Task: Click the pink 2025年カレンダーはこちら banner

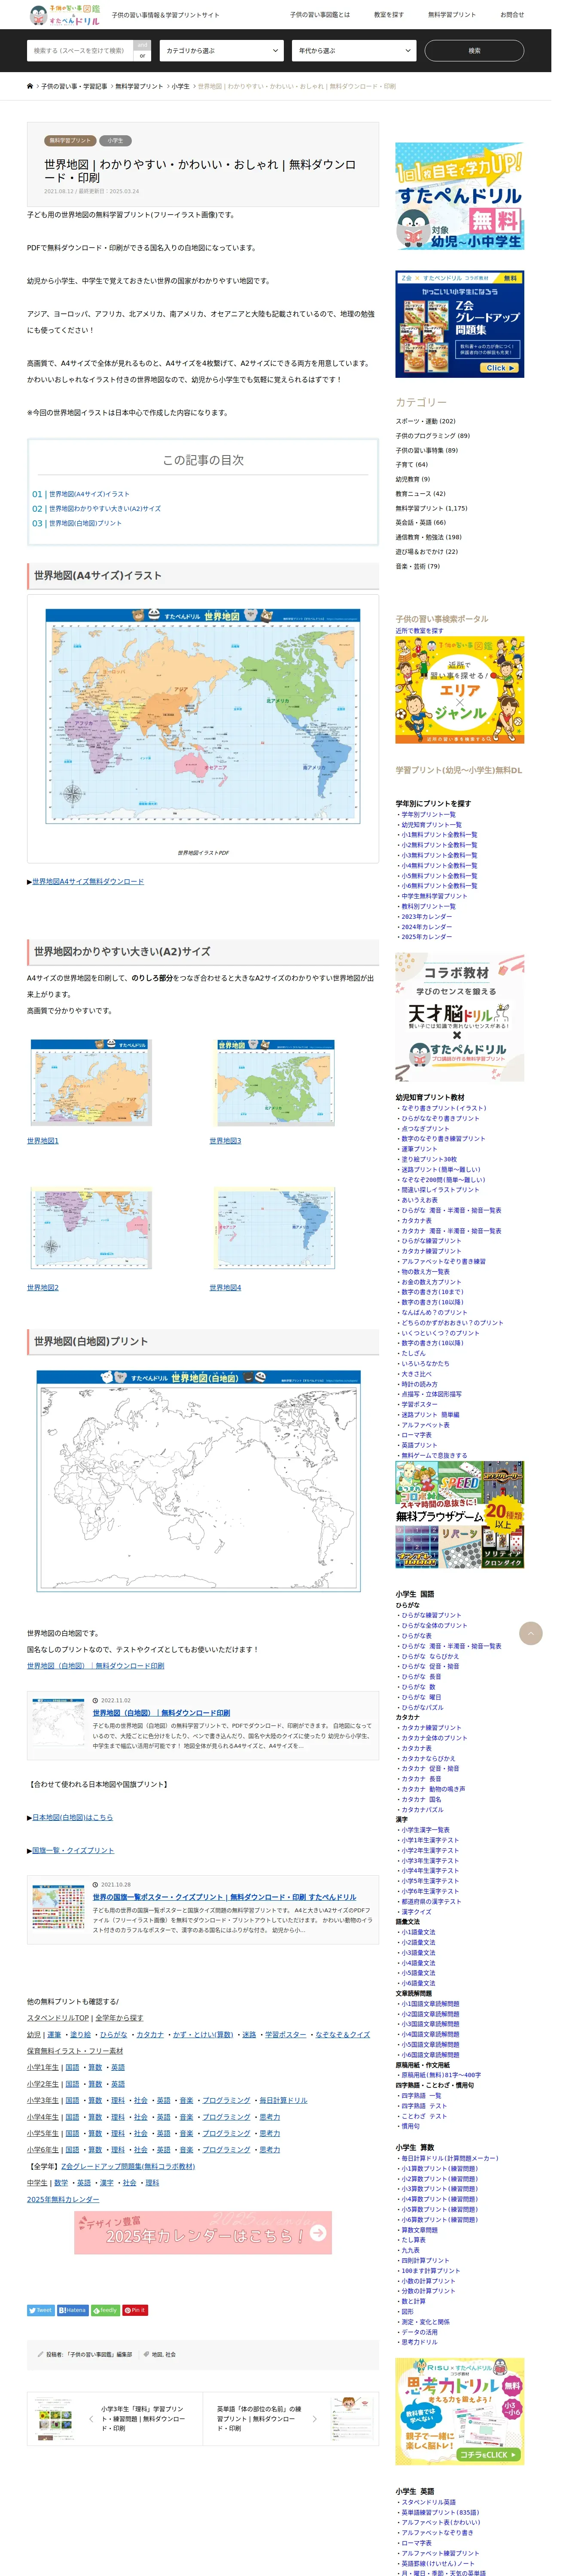Action: [x=203, y=2232]
